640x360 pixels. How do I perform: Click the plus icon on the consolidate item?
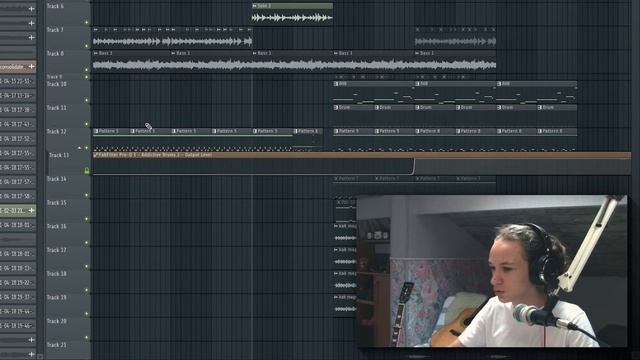coord(31,67)
